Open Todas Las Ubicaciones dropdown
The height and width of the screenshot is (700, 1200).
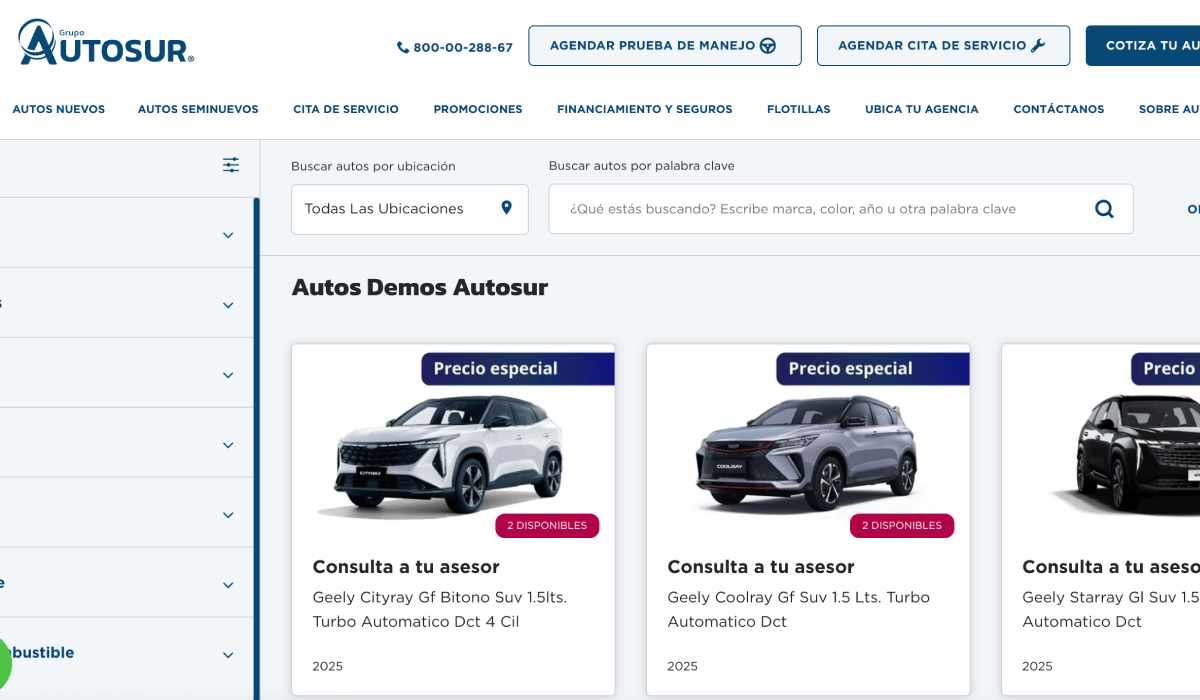(410, 209)
